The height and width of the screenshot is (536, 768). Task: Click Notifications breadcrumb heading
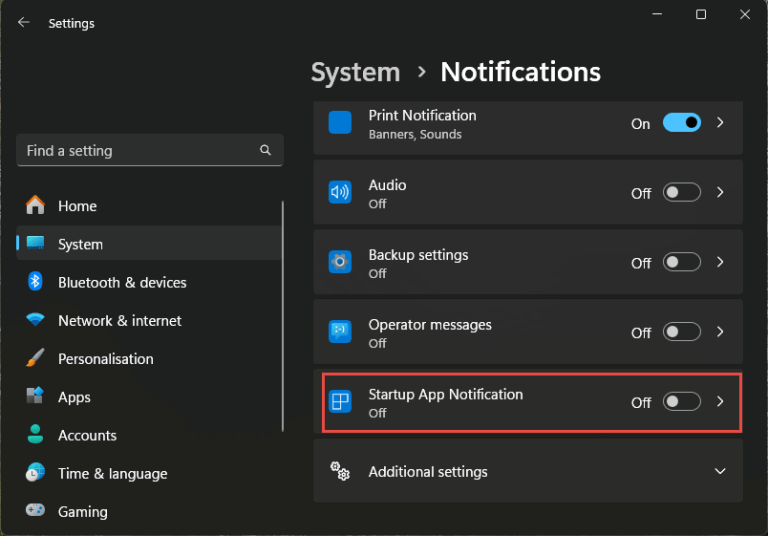coord(521,72)
